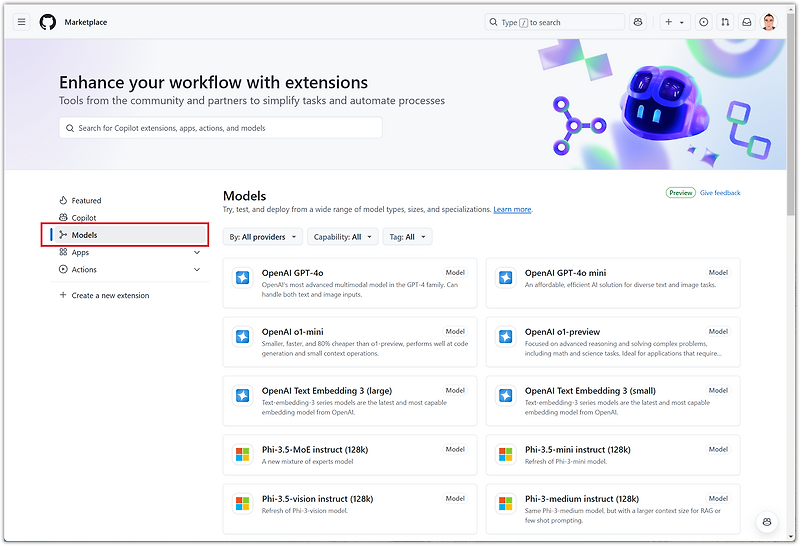This screenshot has width=800, height=546.
Task: Click the Featured flame icon
Action: 63,200
